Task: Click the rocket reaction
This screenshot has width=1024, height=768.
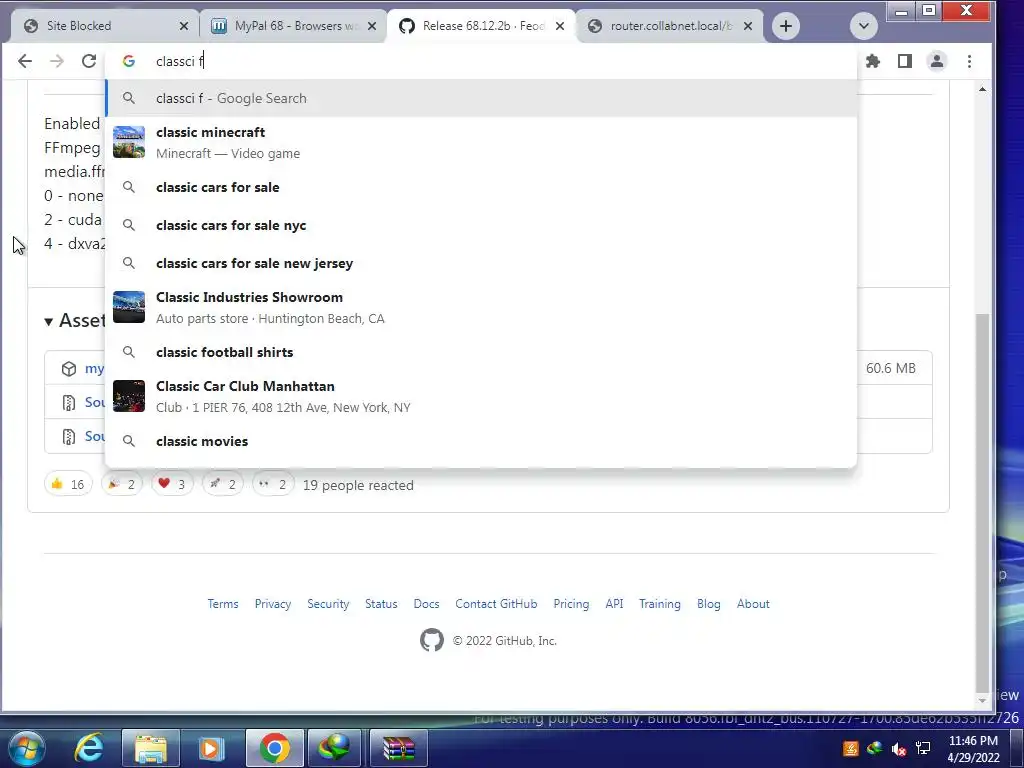Action: click(x=222, y=484)
